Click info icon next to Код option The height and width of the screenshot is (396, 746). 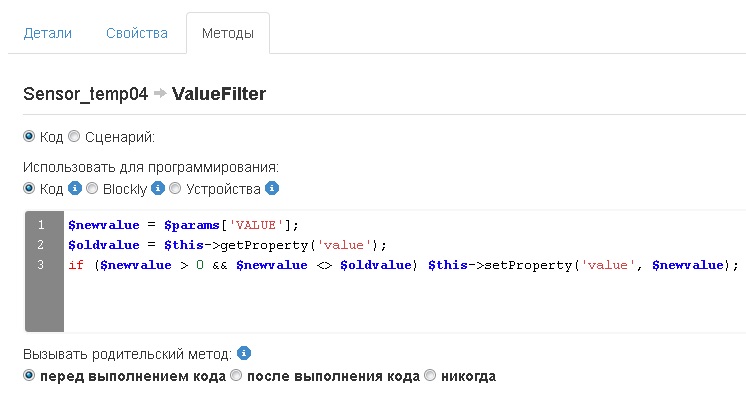(x=75, y=188)
